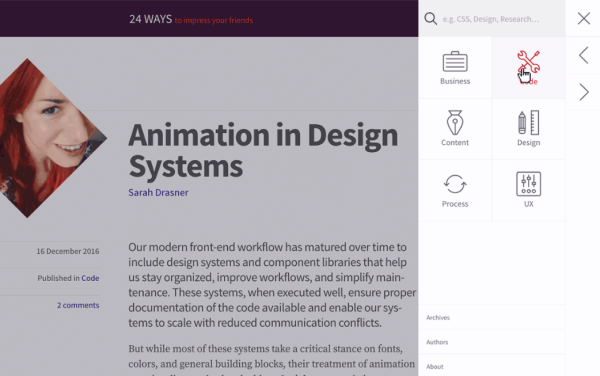Viewport: 600px width, 376px height.
Task: Open Sarah Drasner author link
Action: tap(158, 192)
